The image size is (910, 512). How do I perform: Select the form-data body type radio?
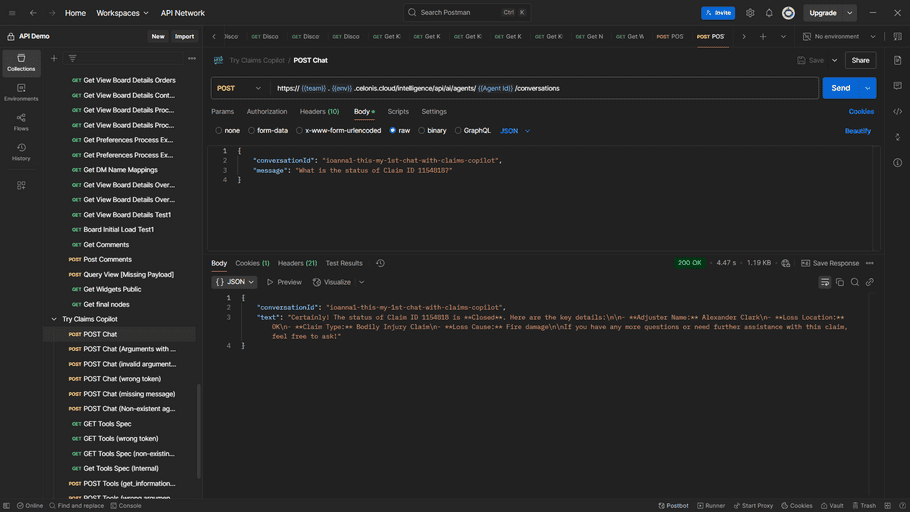click(249, 131)
